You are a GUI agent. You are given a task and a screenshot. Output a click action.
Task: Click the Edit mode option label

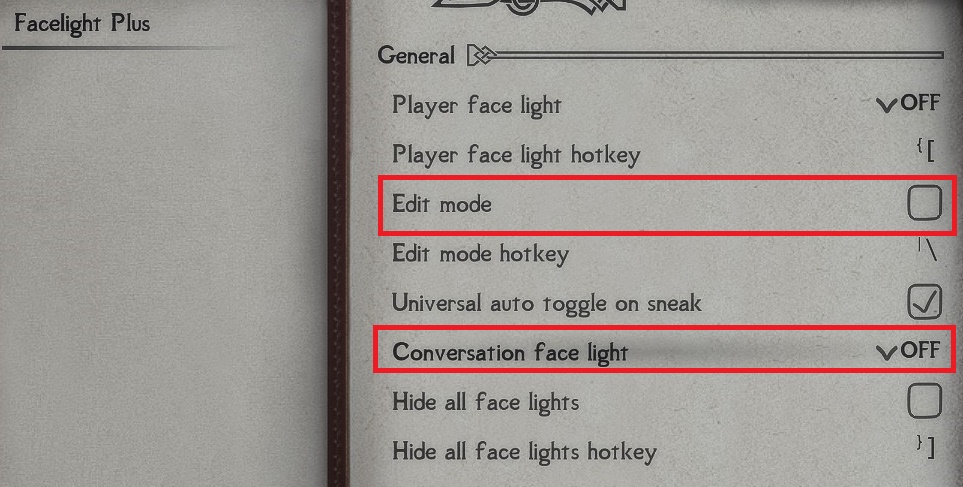[x=442, y=204]
